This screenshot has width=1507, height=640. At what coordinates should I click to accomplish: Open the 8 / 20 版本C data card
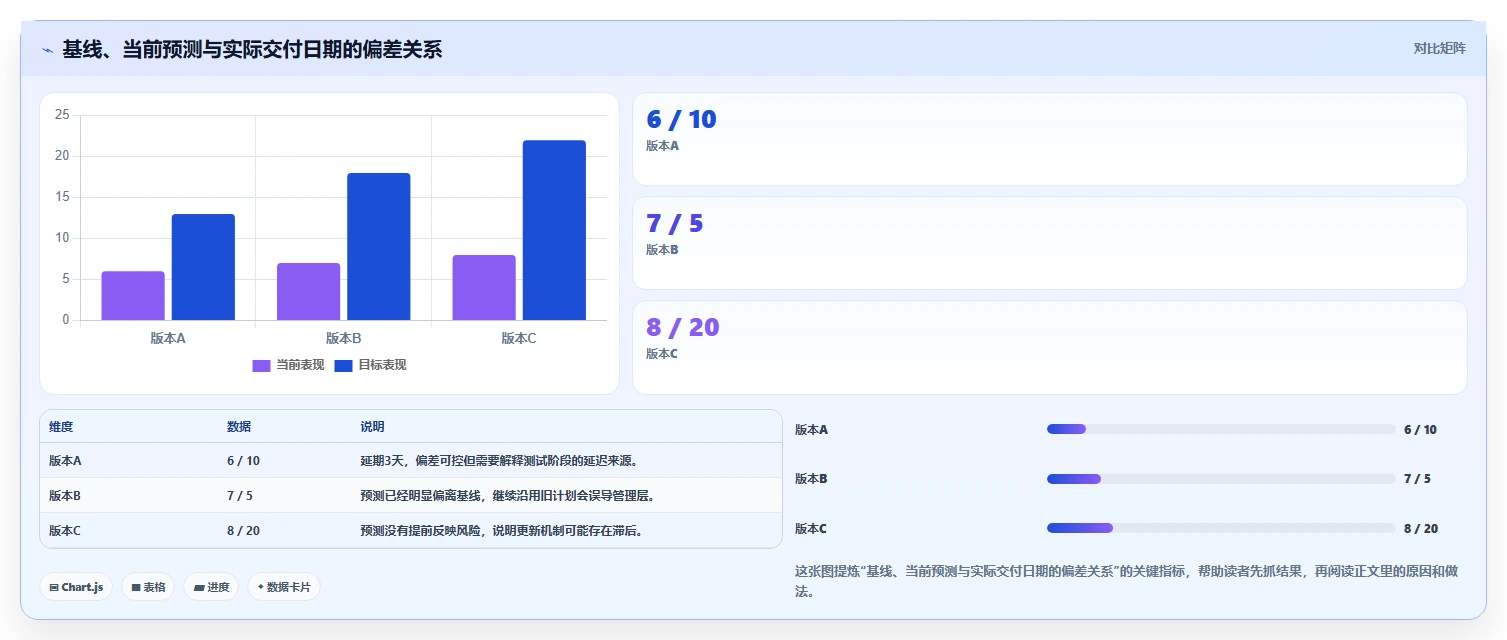[1050, 347]
